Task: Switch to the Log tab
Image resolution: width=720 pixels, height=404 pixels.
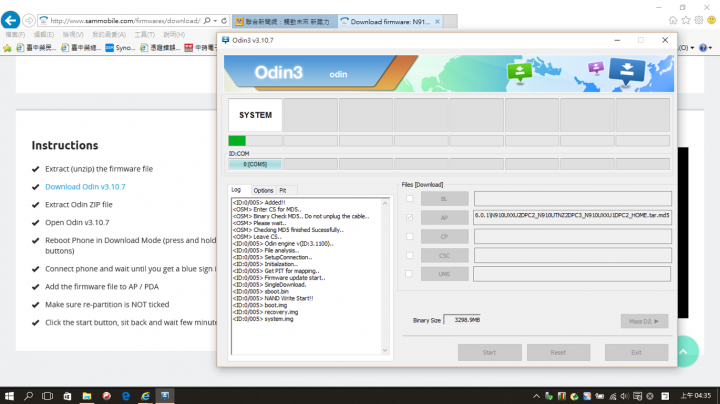Action: point(239,190)
